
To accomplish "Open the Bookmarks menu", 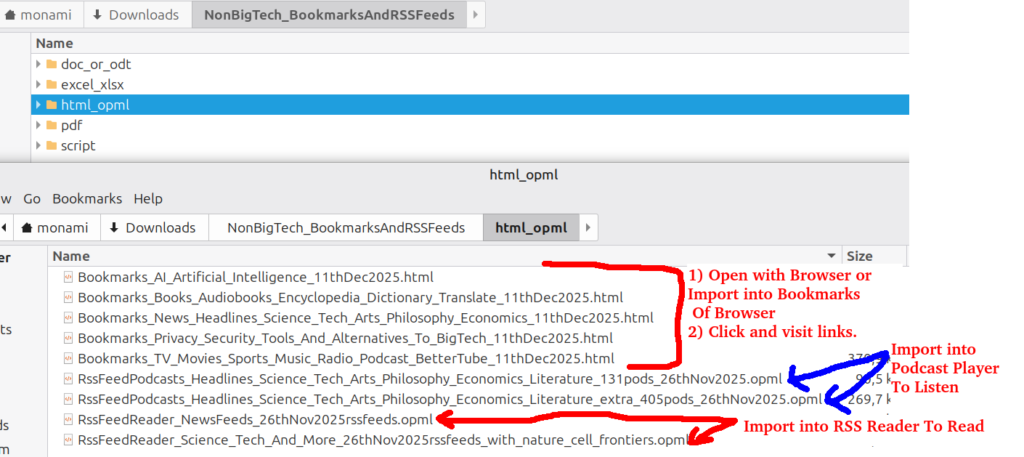I will 86,199.
